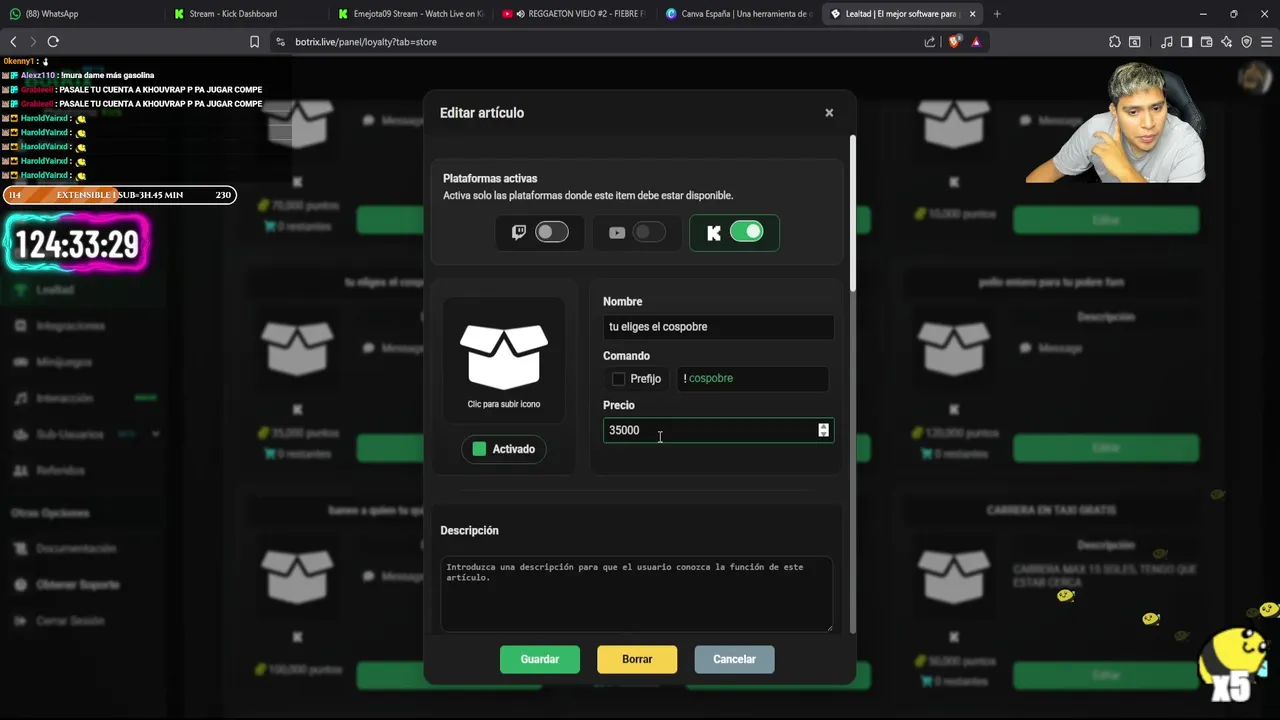Check the Prefijo checkbox
This screenshot has height=720, width=1280.
(618, 379)
